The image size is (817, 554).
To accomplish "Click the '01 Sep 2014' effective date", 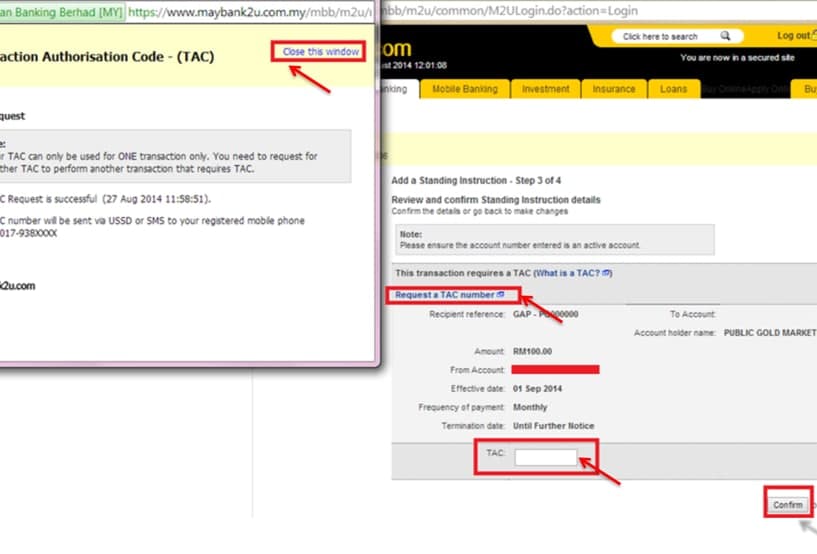I will click(537, 389).
